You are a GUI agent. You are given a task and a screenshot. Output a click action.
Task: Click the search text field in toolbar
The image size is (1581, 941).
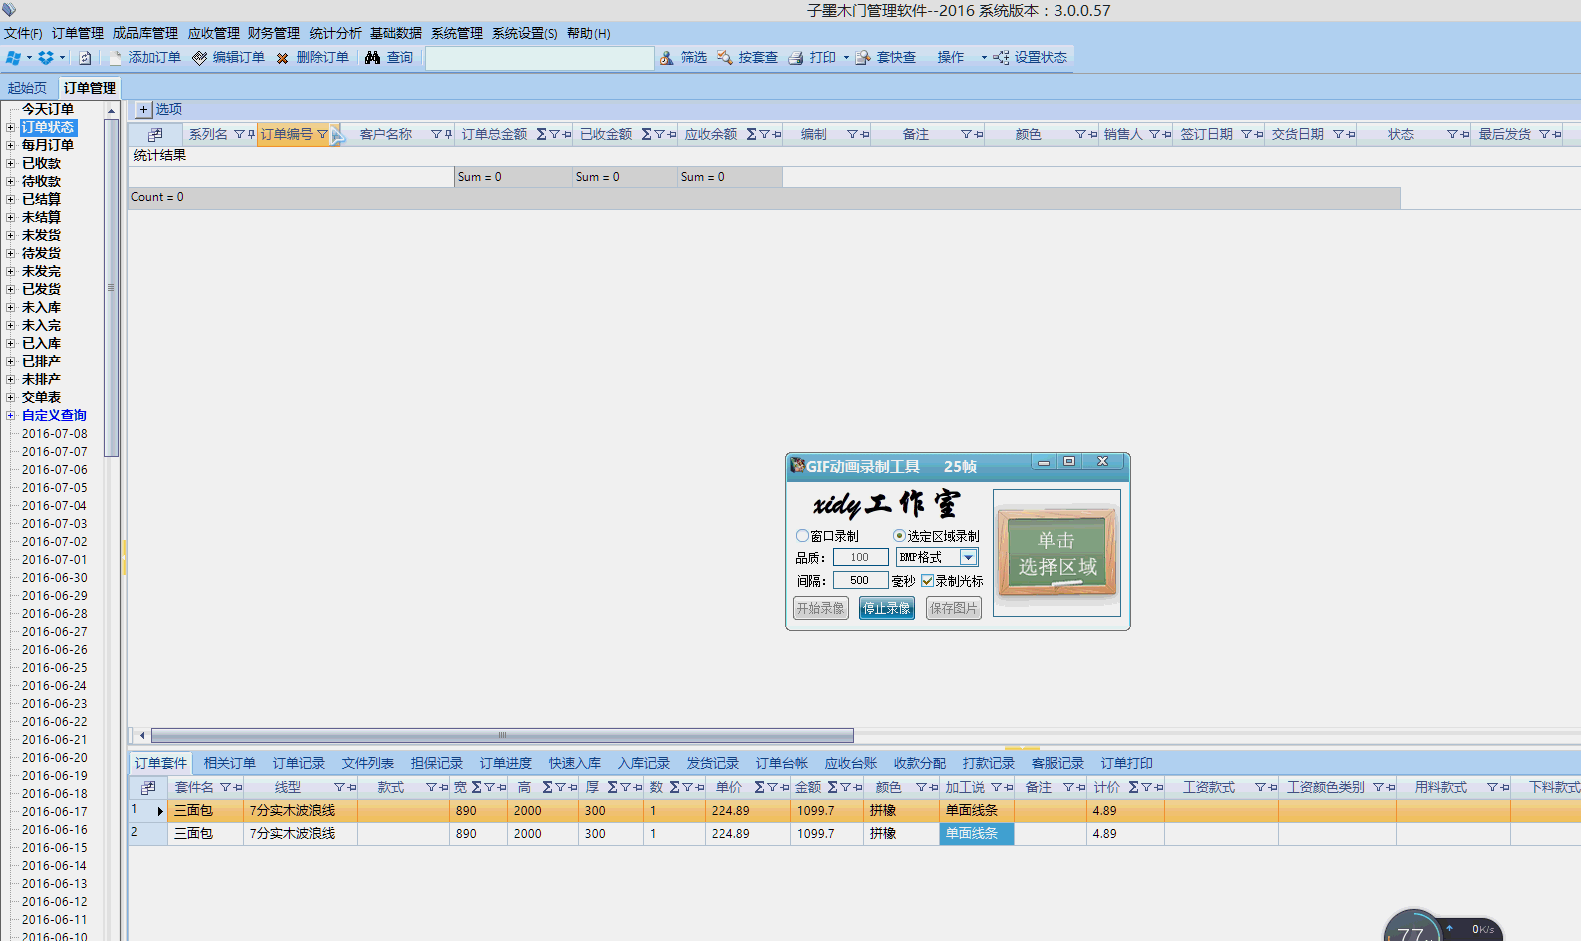point(539,58)
